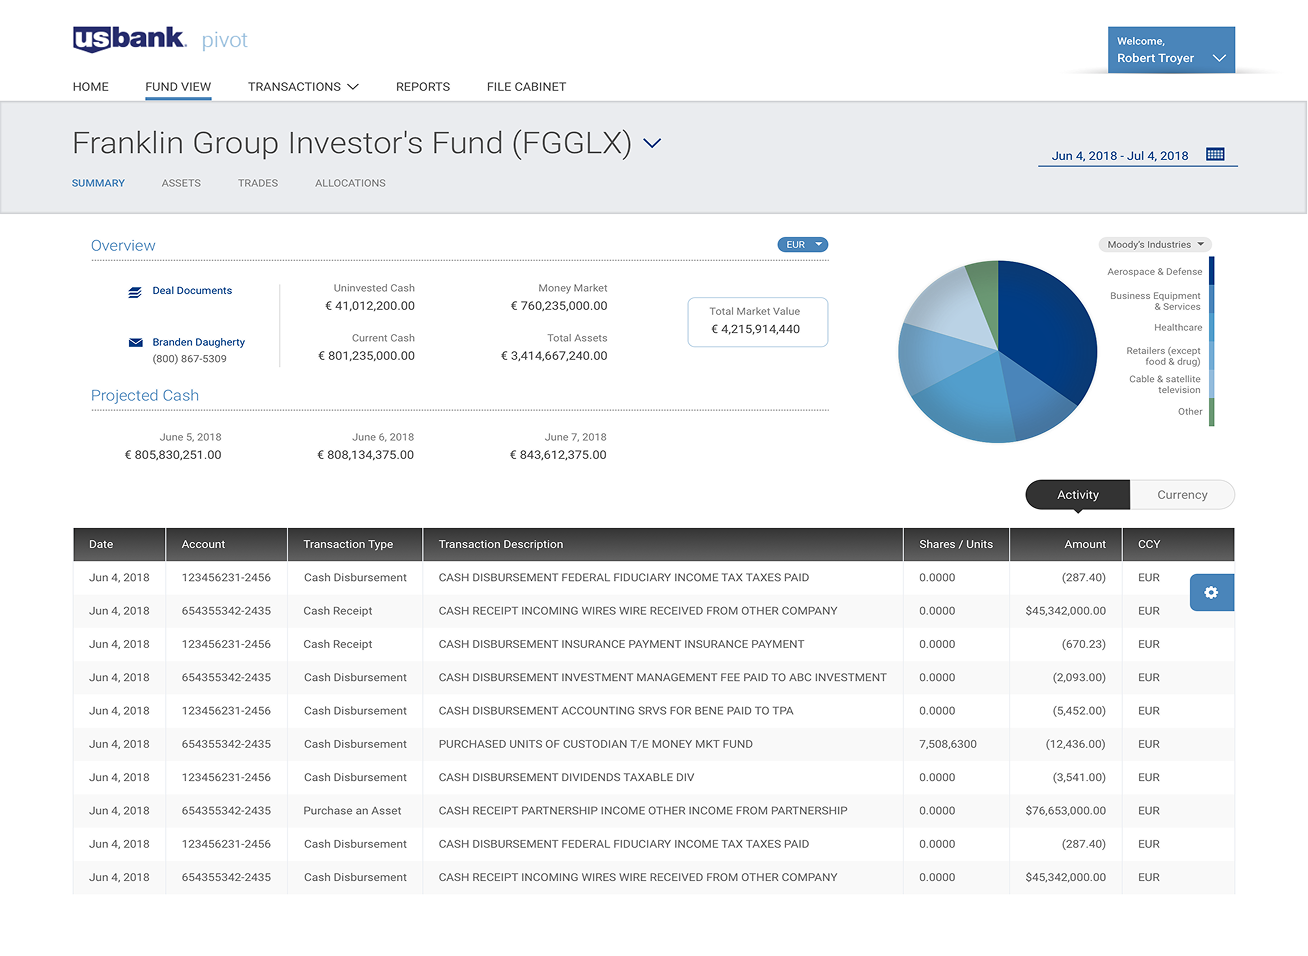Sort by the CCY column header

pyautogui.click(x=1178, y=545)
